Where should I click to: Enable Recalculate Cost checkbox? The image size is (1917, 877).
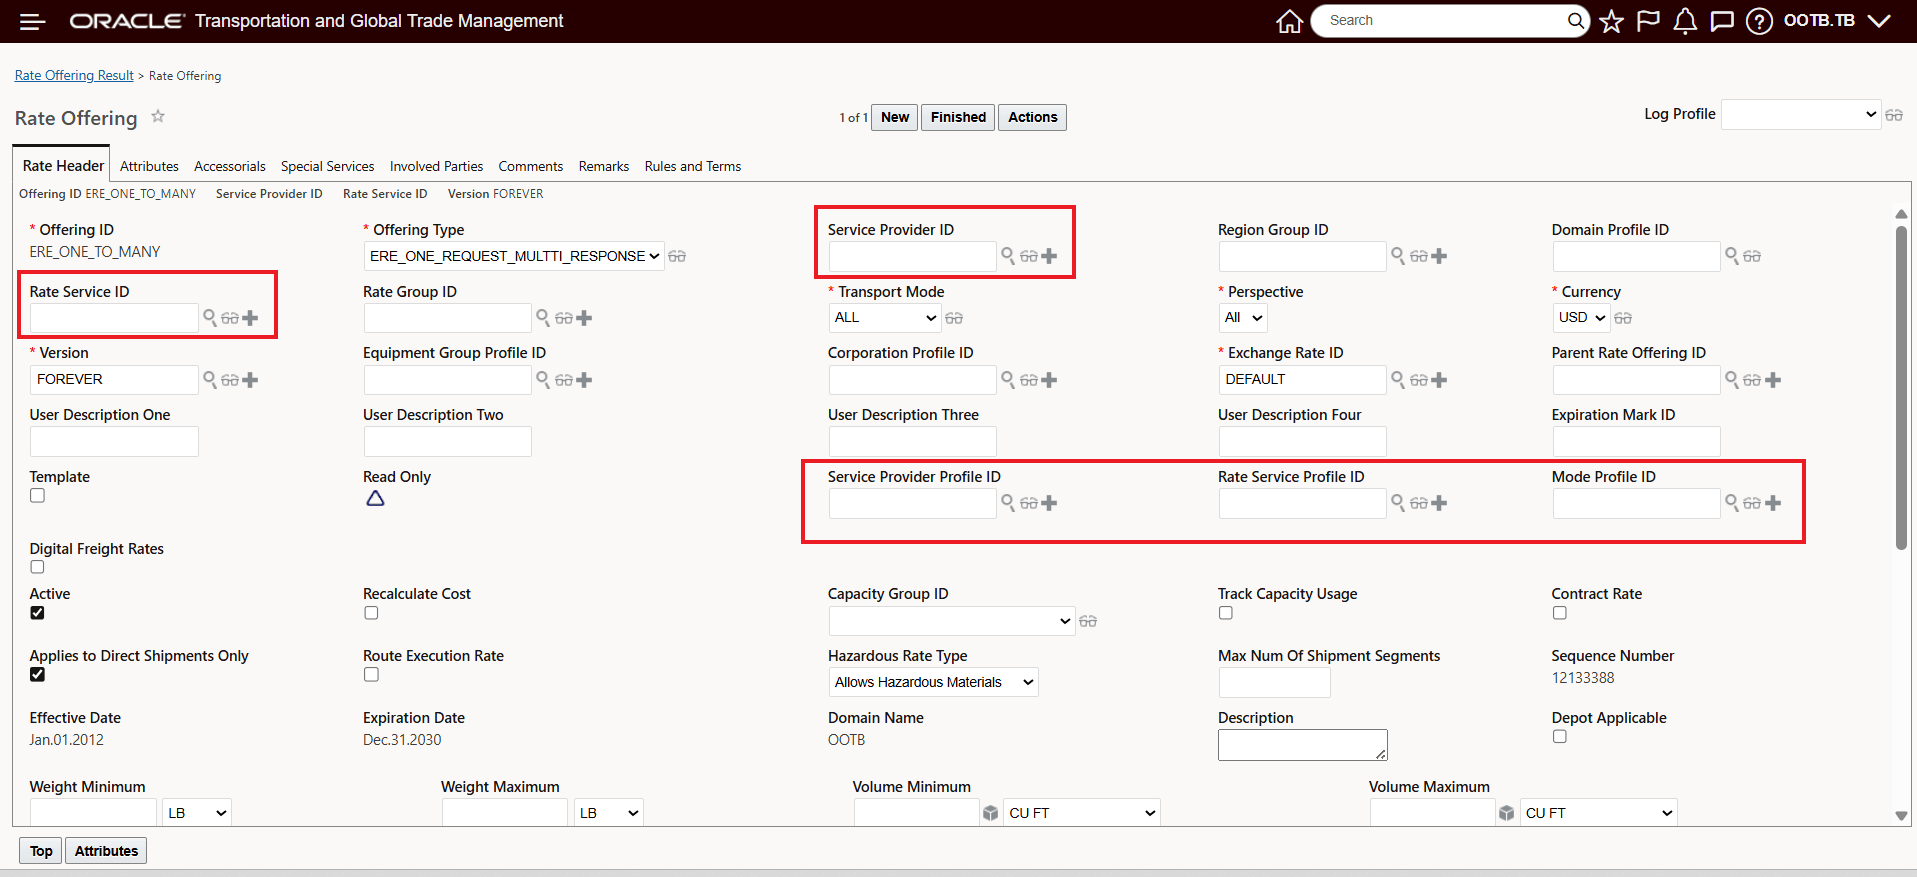click(x=371, y=613)
